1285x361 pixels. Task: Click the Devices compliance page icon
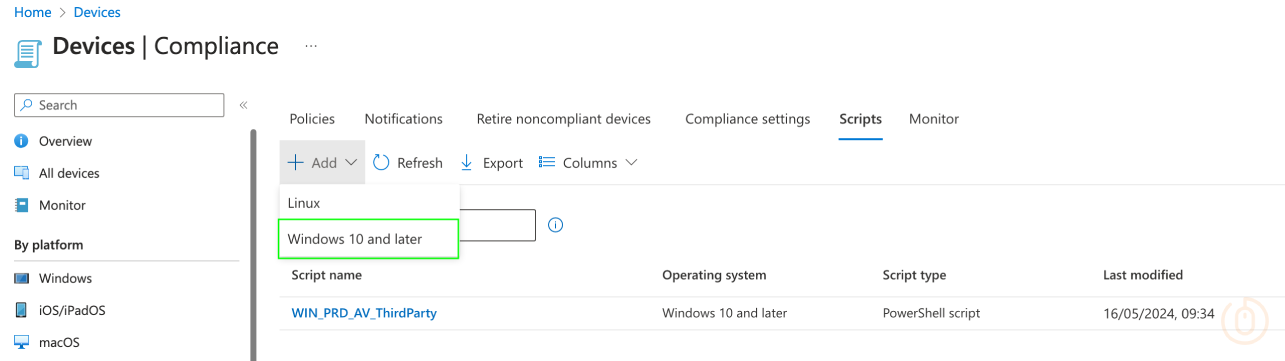29,53
